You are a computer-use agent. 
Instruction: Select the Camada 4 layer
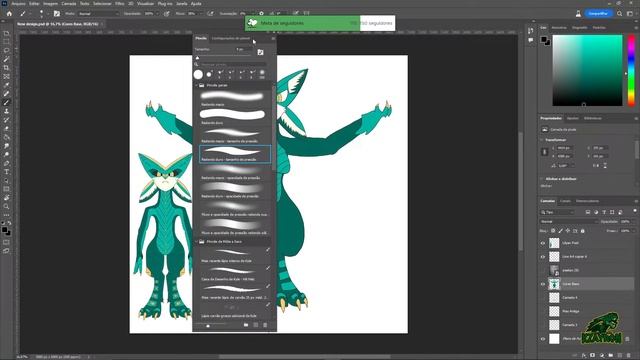(588, 298)
